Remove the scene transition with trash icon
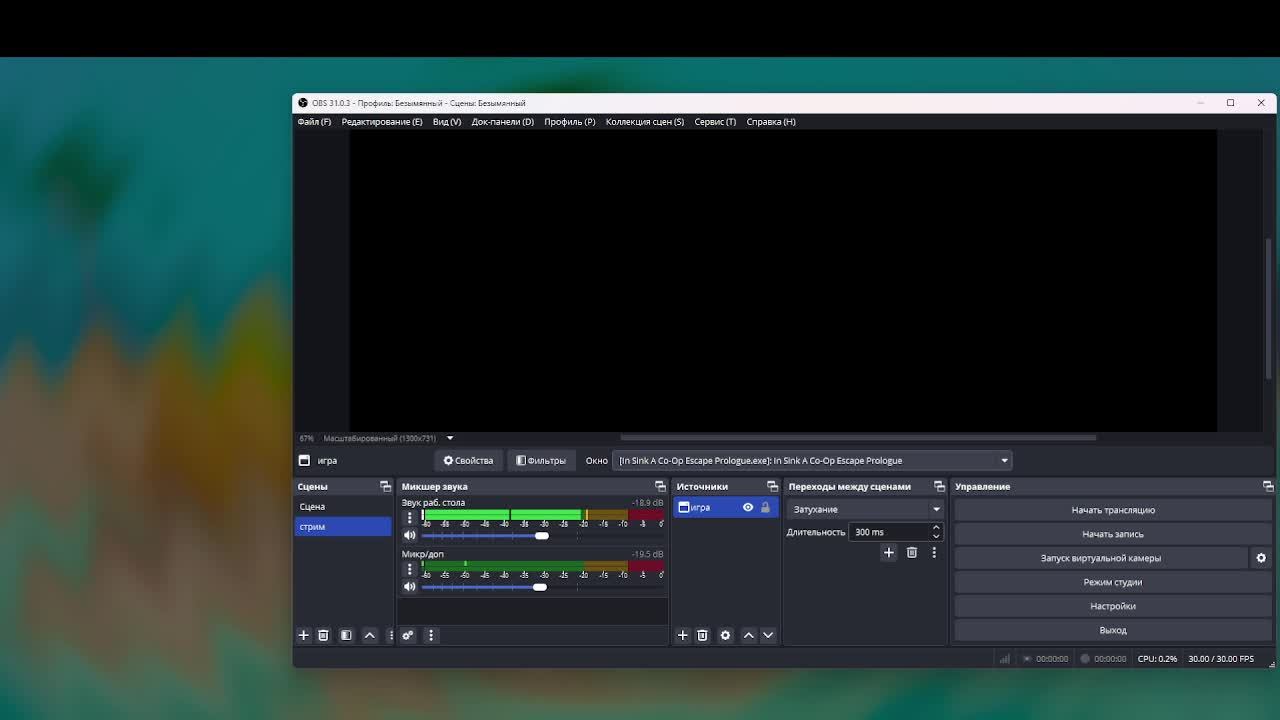Image resolution: width=1280 pixels, height=720 pixels. tap(911, 552)
